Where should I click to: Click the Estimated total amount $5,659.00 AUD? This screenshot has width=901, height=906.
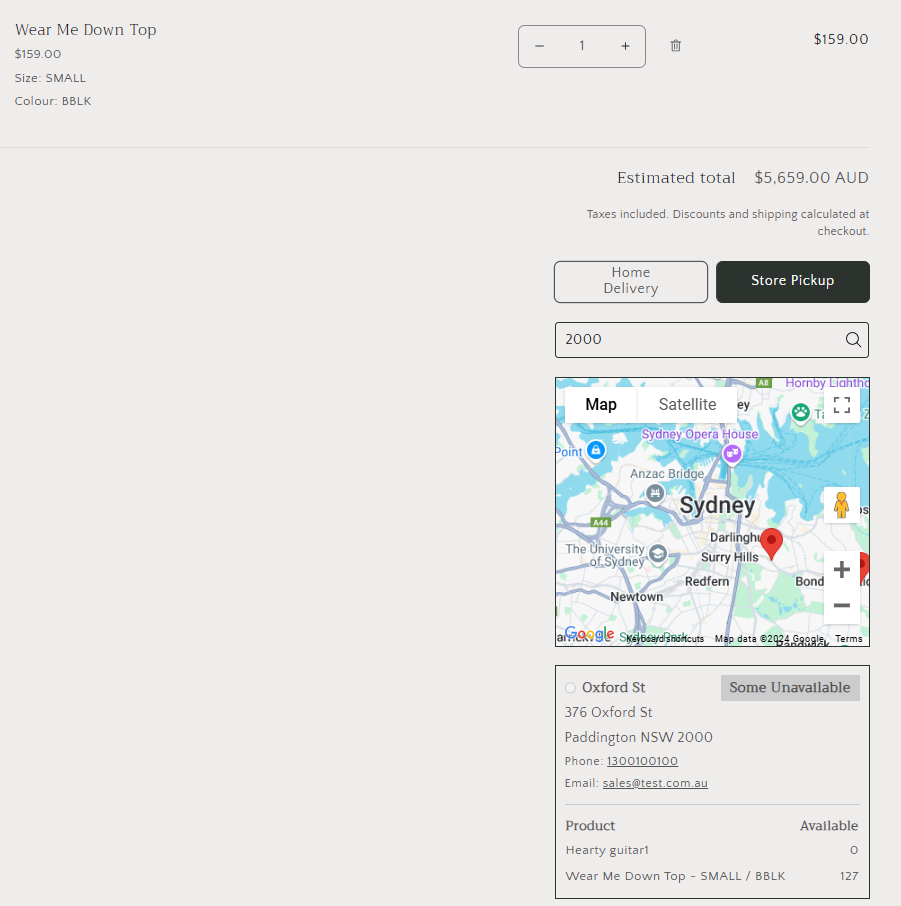811,177
